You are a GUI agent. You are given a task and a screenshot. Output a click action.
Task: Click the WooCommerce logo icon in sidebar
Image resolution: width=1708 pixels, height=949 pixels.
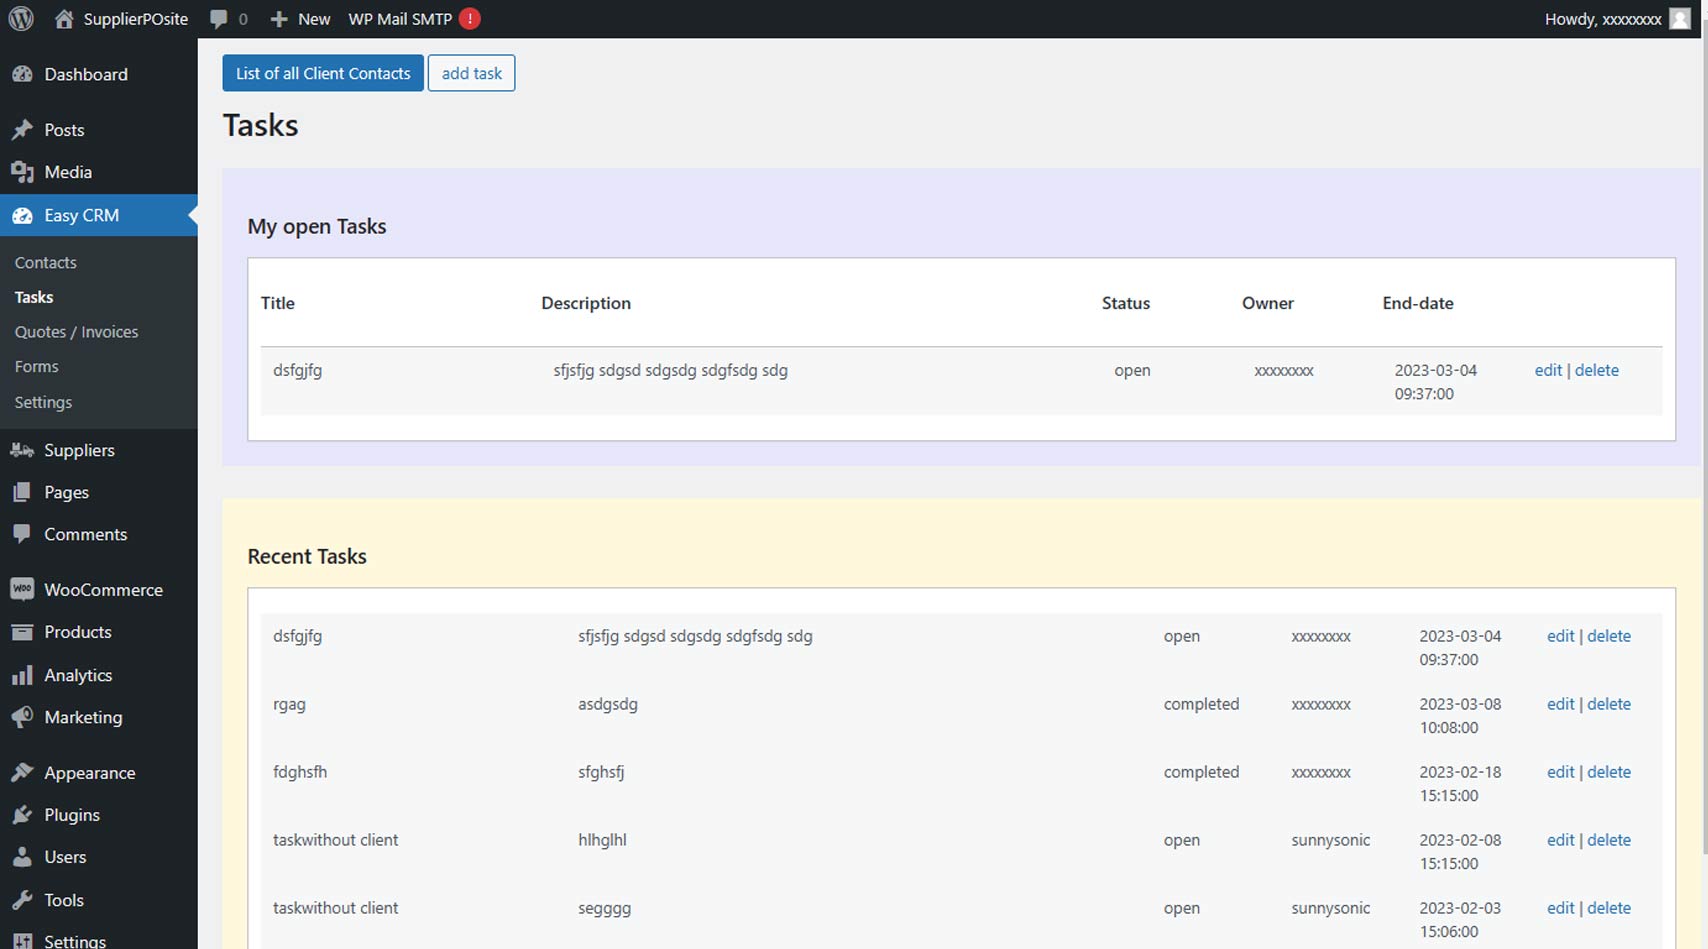point(22,590)
